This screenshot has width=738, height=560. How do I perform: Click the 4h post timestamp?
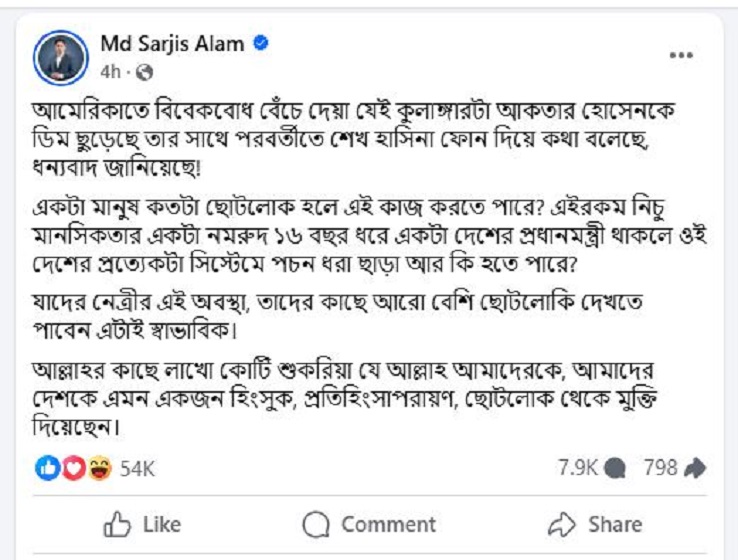[112, 72]
